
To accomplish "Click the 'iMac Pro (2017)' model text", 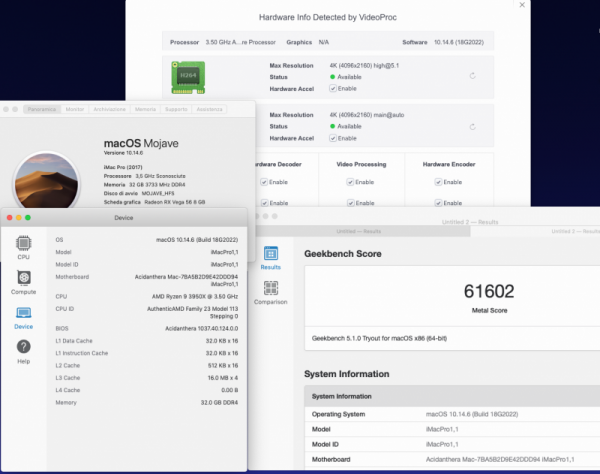I will (x=123, y=167).
